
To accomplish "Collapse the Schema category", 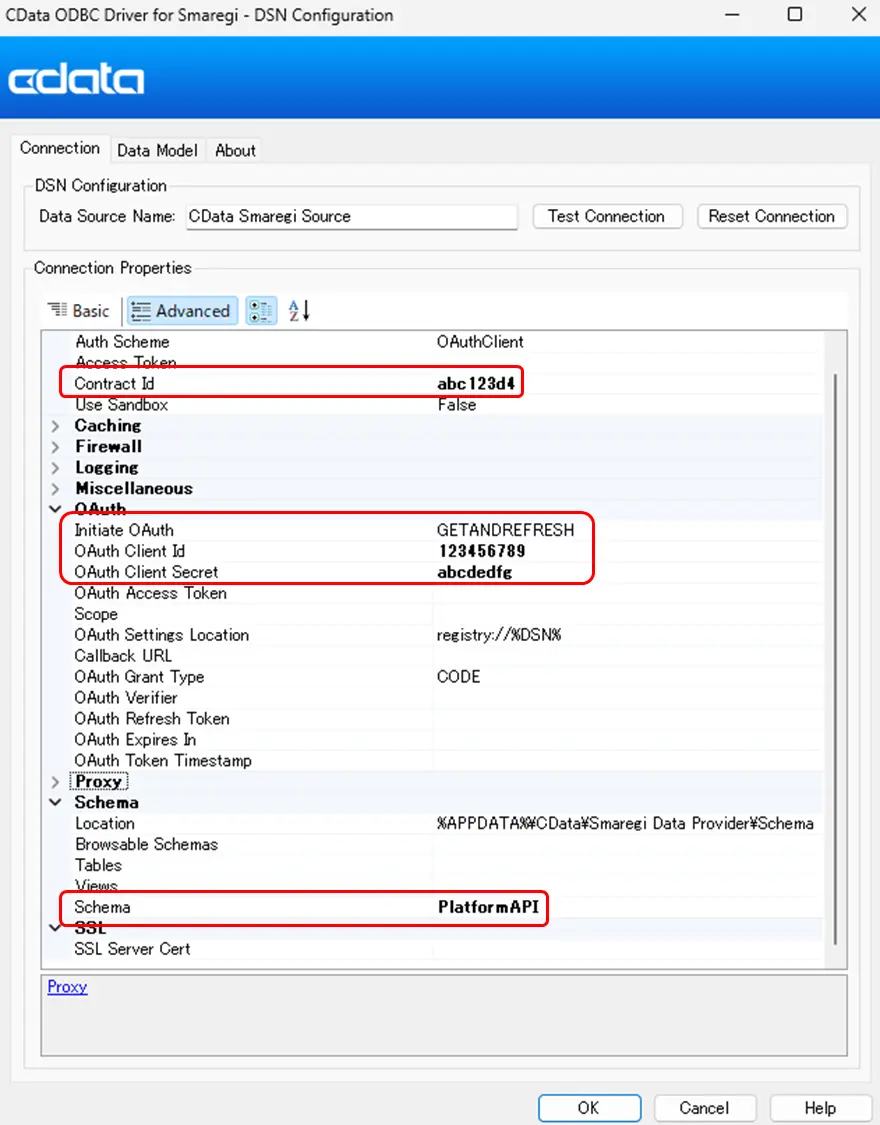I will coord(55,802).
